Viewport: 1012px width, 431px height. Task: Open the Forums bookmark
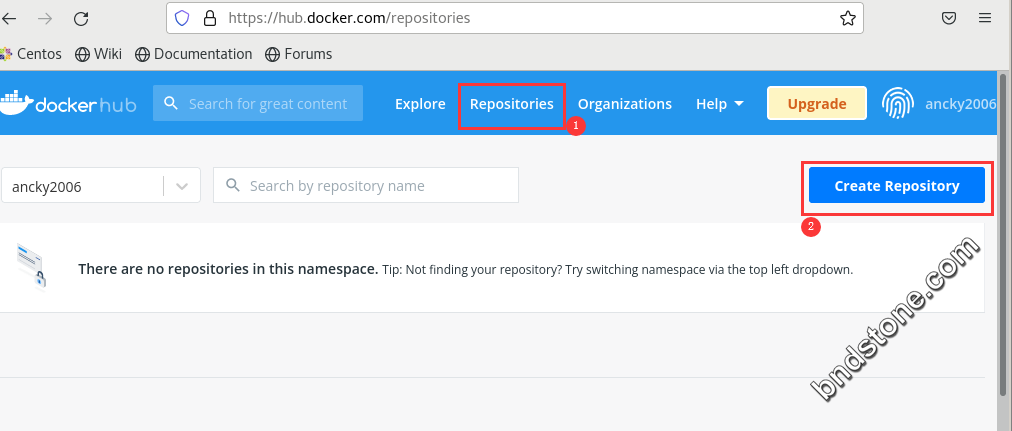tap(299, 54)
